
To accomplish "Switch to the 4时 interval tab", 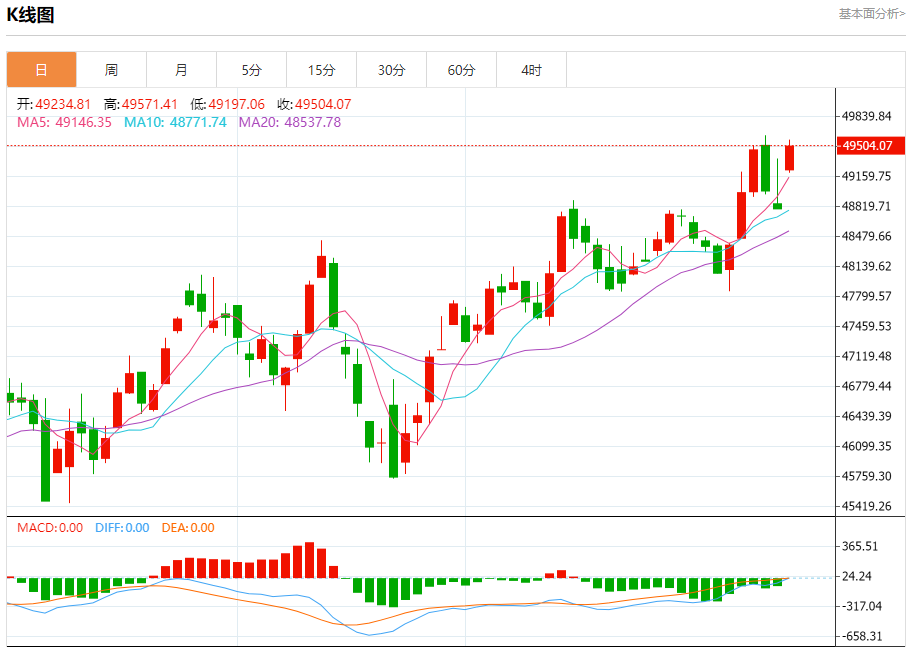I will pos(532,70).
